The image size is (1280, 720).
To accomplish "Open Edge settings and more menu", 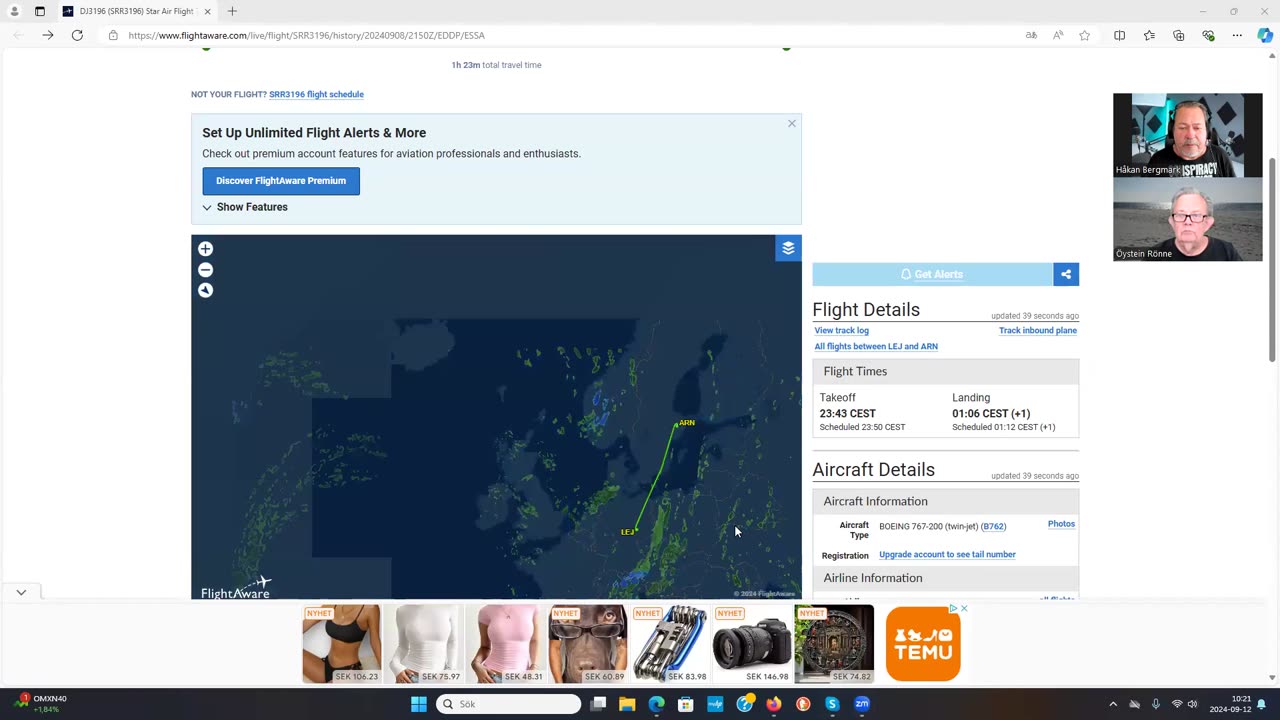I will [x=1237, y=35].
